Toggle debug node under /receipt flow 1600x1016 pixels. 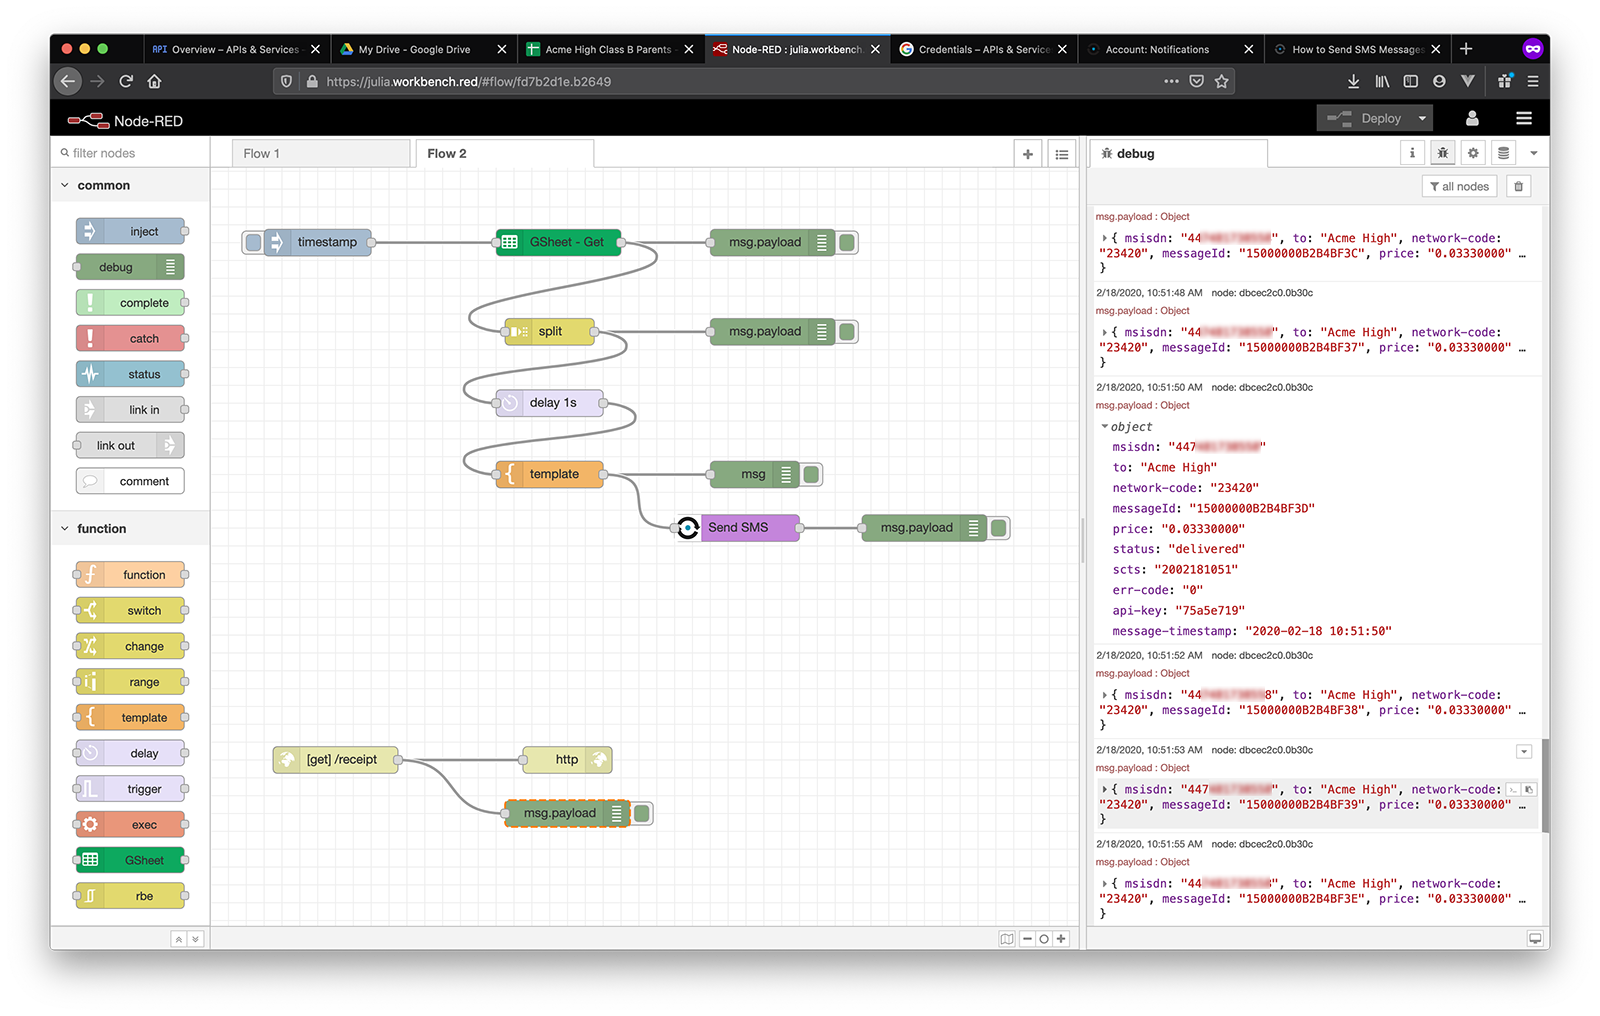point(642,813)
